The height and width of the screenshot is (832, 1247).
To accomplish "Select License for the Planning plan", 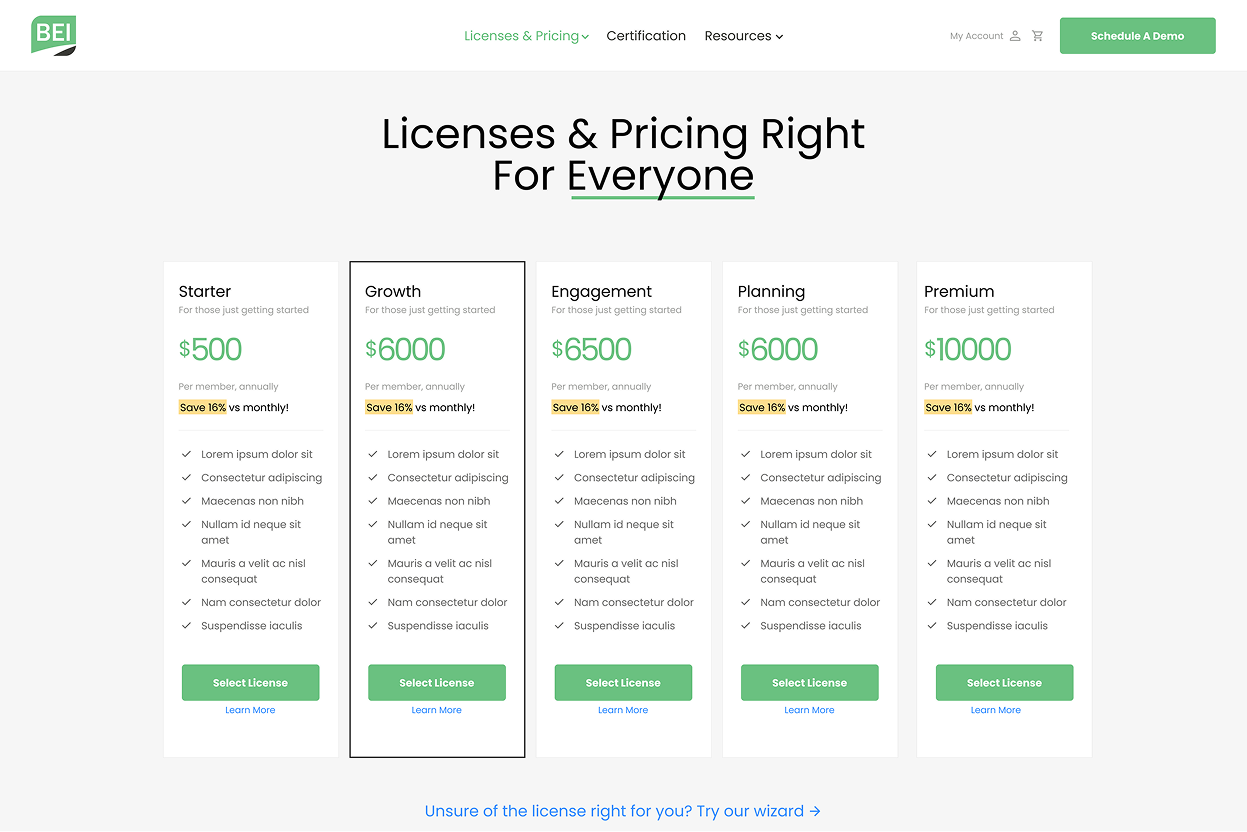I will pyautogui.click(x=809, y=683).
